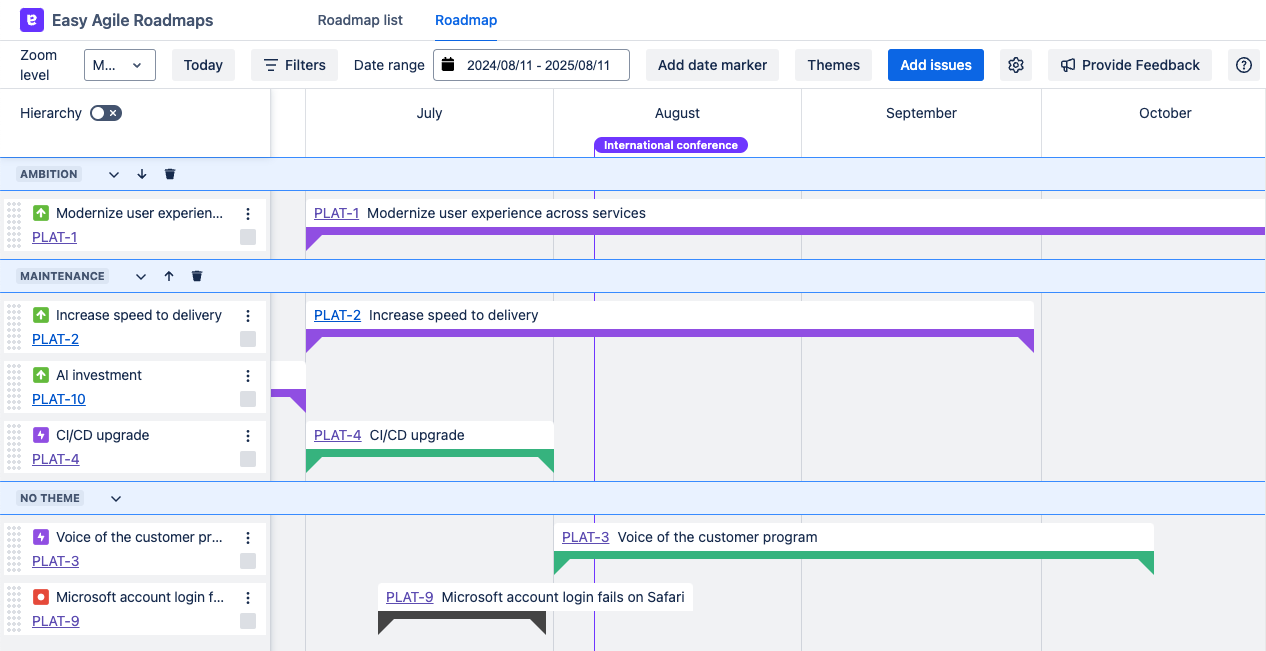Move the Maintenance theme up with arrow
1266x651 pixels.
pos(169,276)
